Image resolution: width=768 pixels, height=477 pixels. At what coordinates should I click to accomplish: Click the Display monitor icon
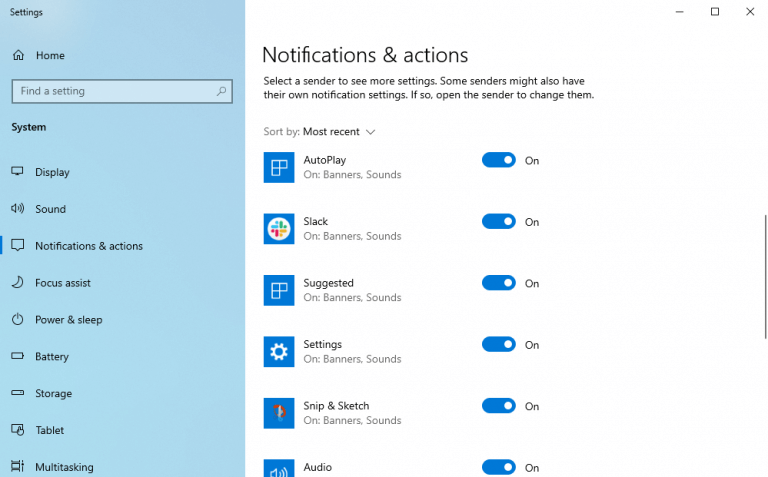pyautogui.click(x=18, y=171)
